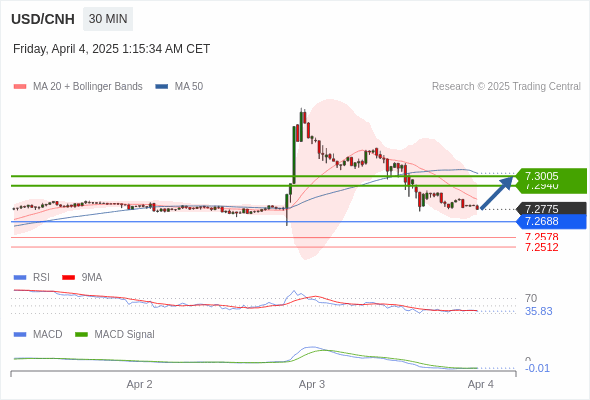Click the 7.2578 red support label
This screenshot has width=590, height=400.
tap(541, 237)
